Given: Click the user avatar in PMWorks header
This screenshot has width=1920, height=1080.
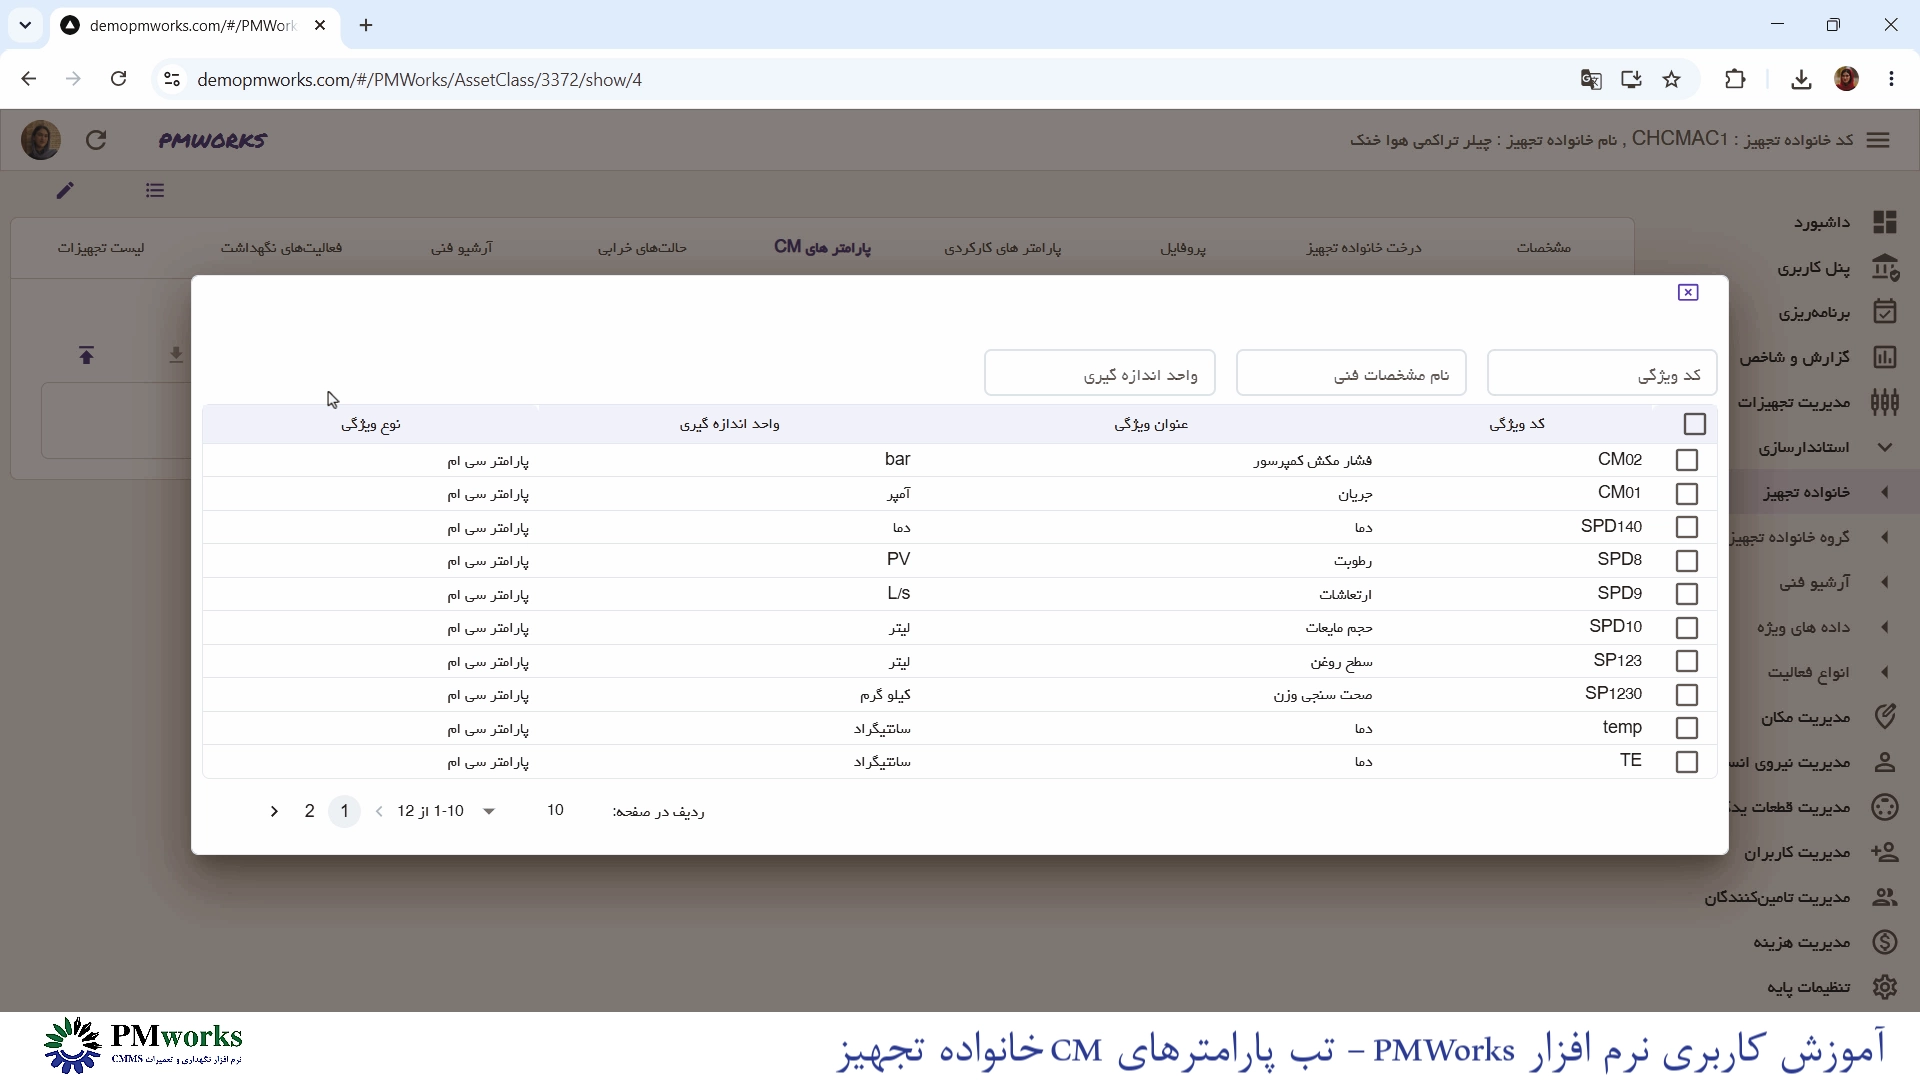Looking at the screenshot, I should [x=41, y=140].
